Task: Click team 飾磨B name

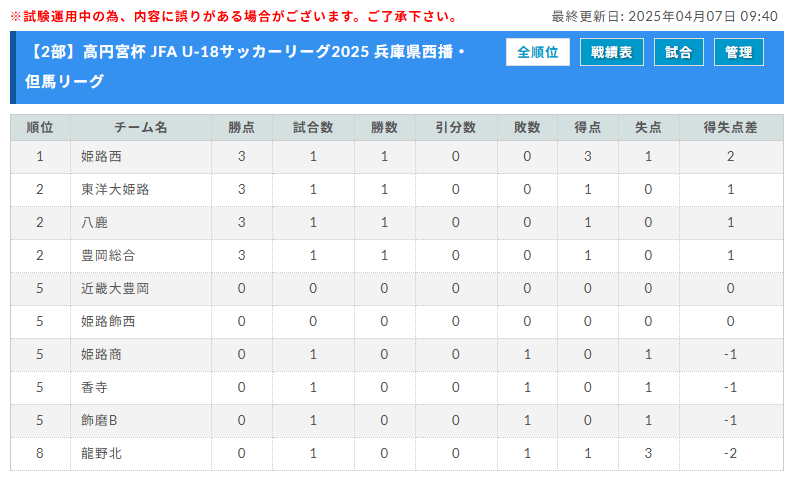Action: point(99,420)
